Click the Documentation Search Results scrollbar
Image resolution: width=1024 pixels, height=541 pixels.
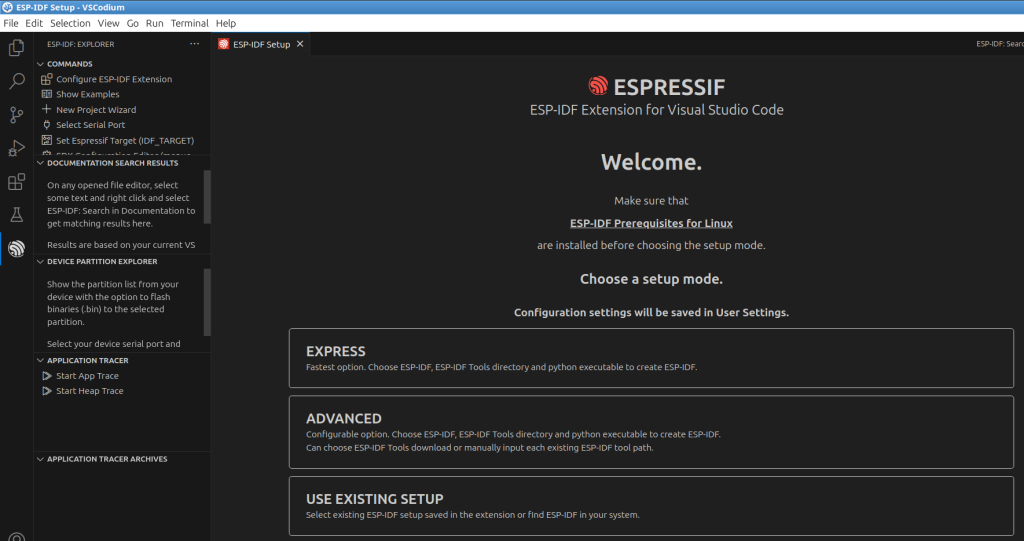pos(207,195)
